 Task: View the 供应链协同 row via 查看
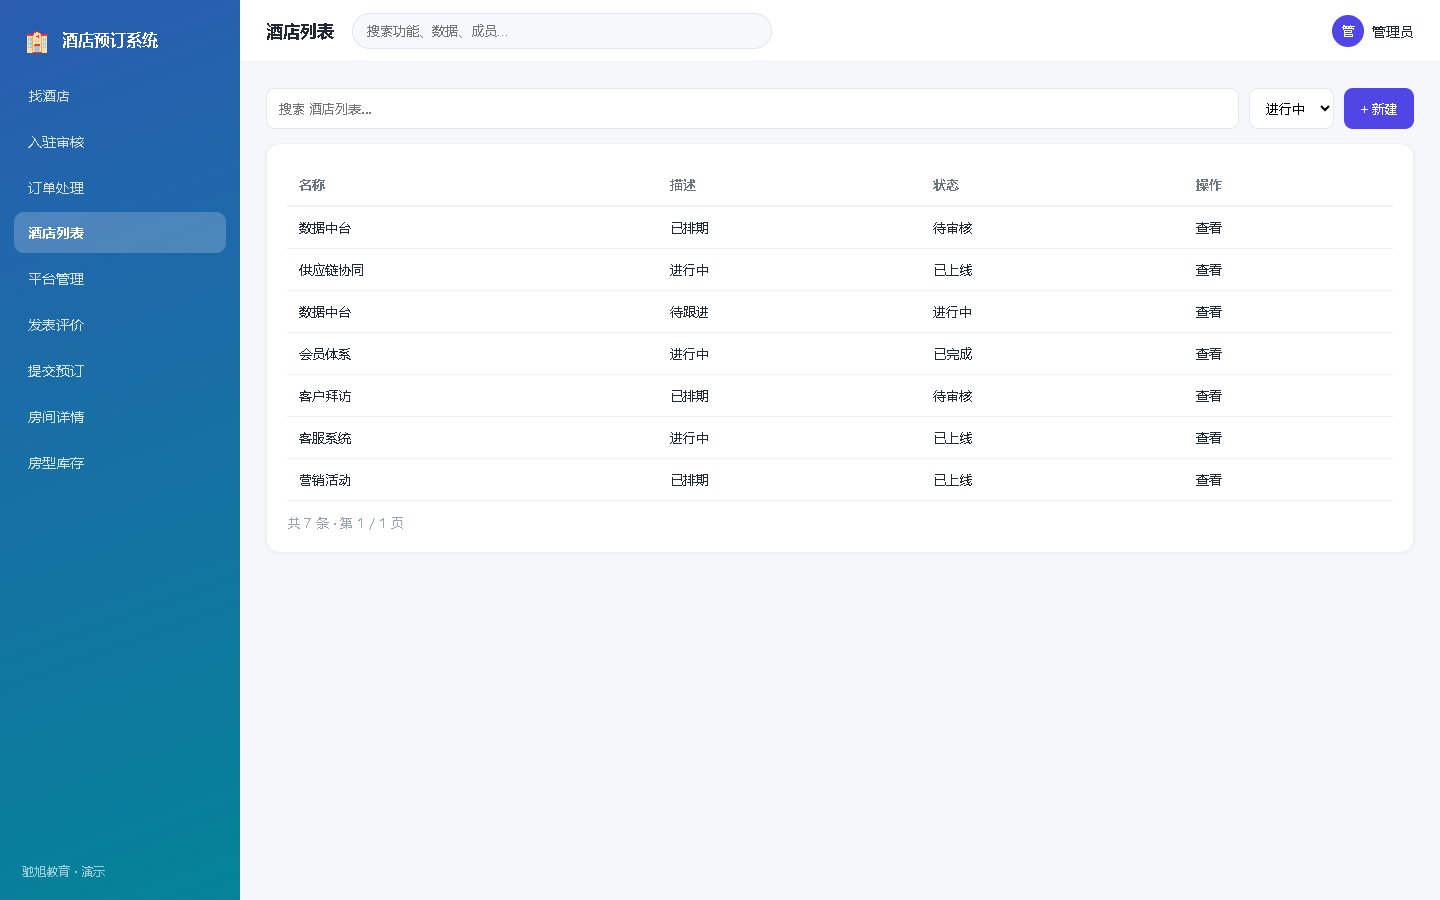tap(1208, 270)
